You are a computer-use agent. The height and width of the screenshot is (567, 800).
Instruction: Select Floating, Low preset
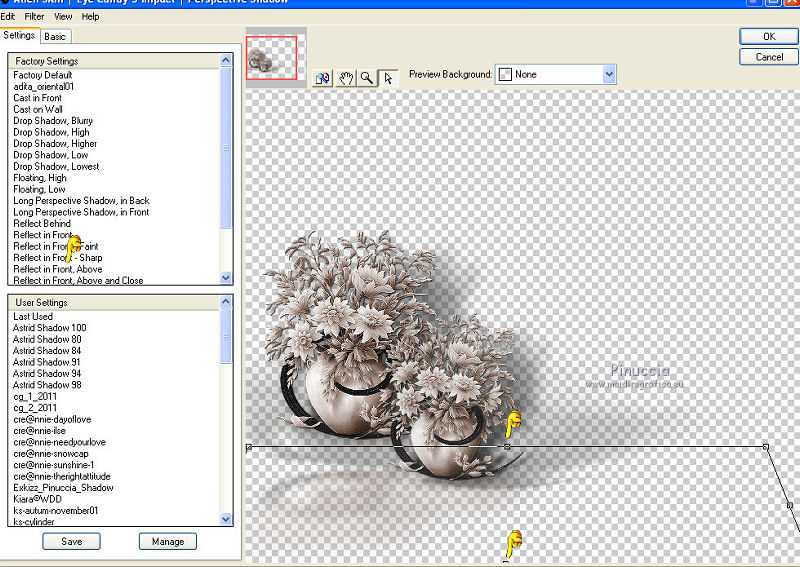pyautogui.click(x=39, y=189)
